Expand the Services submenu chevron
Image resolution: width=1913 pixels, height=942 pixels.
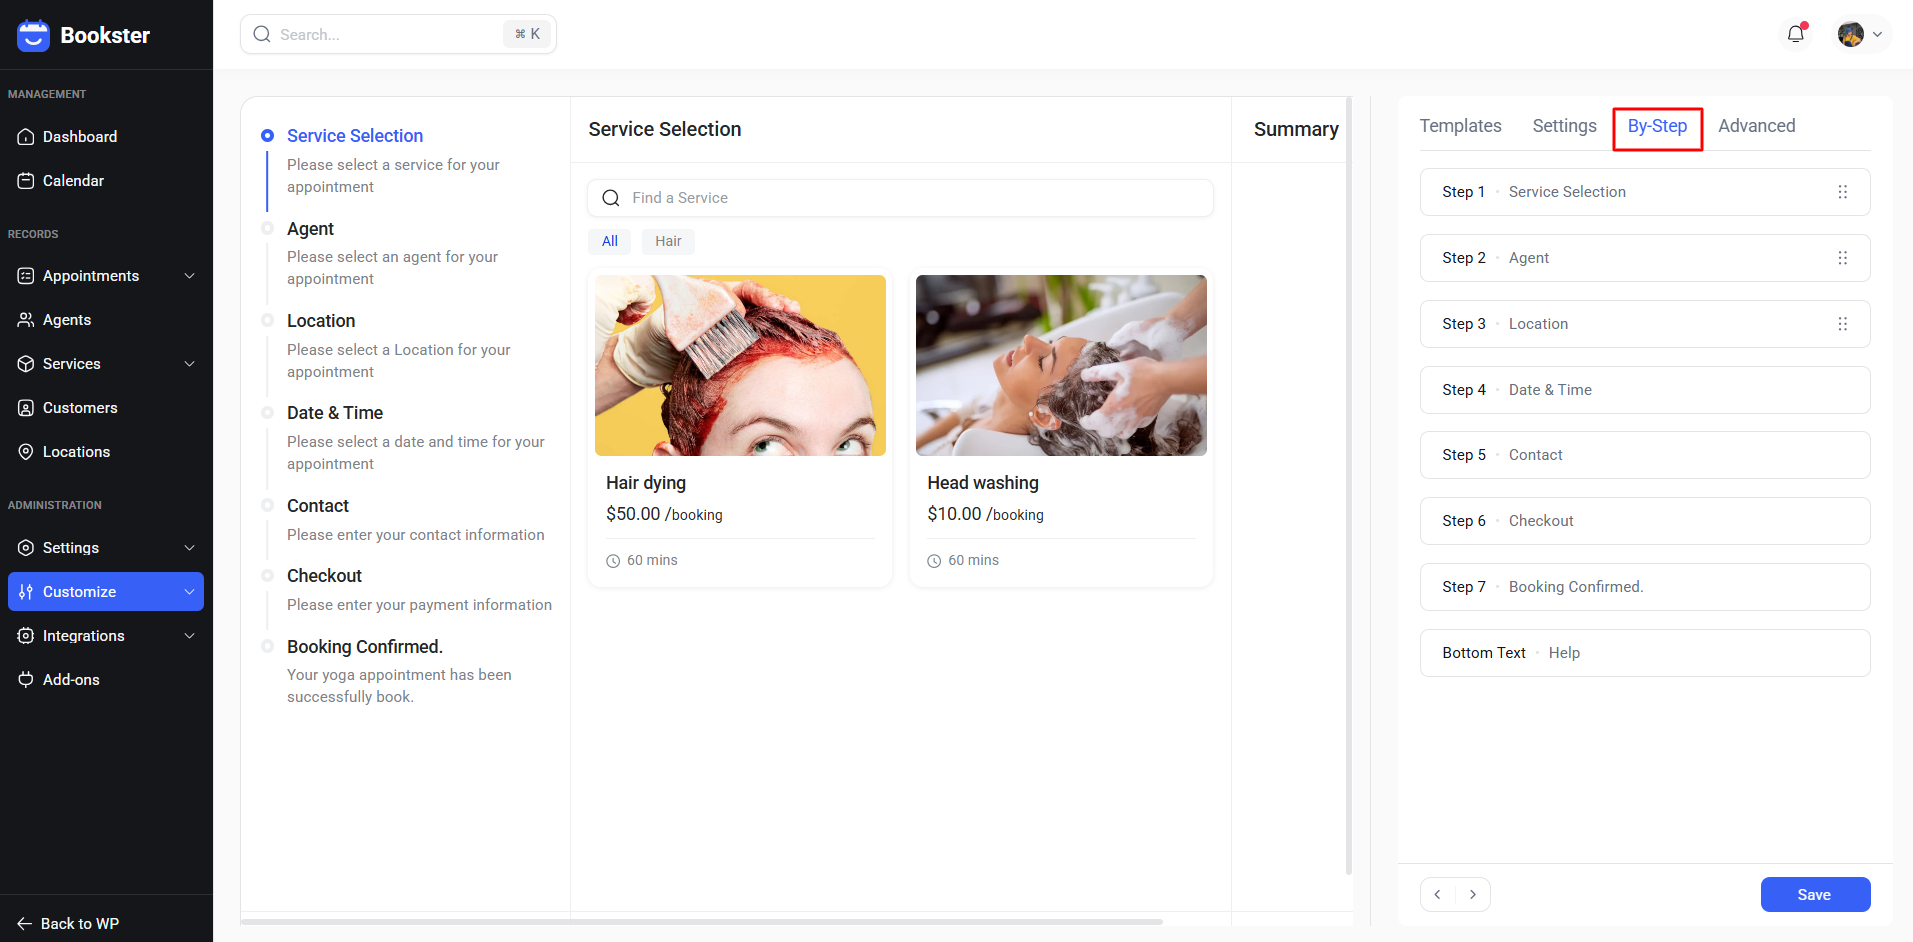coord(189,364)
